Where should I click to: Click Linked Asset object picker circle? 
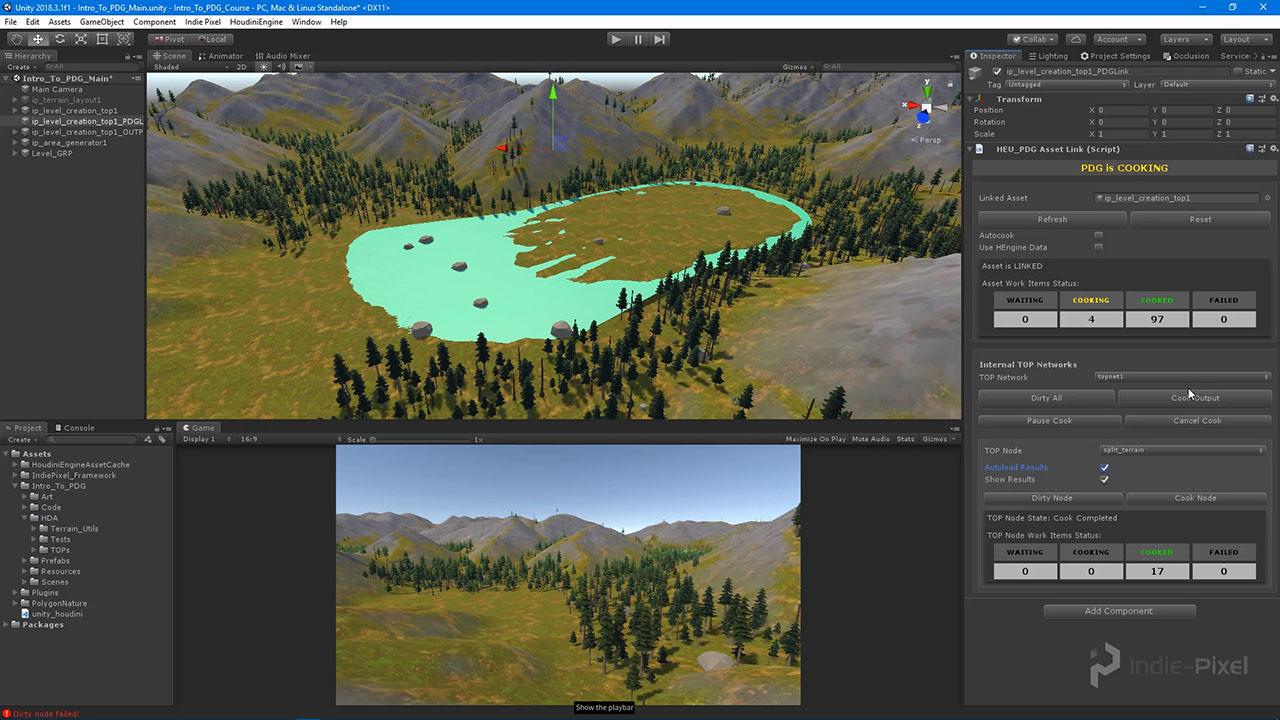(x=1267, y=198)
